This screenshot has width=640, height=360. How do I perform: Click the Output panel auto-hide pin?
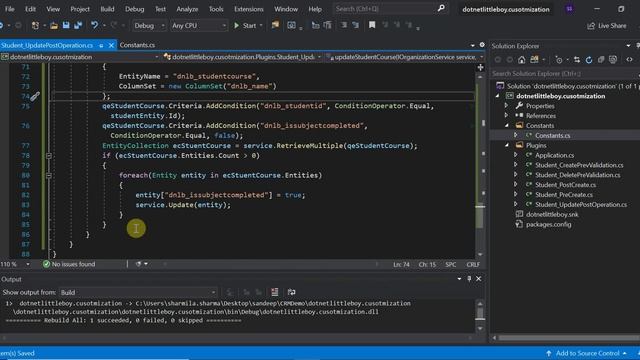coord(469,279)
